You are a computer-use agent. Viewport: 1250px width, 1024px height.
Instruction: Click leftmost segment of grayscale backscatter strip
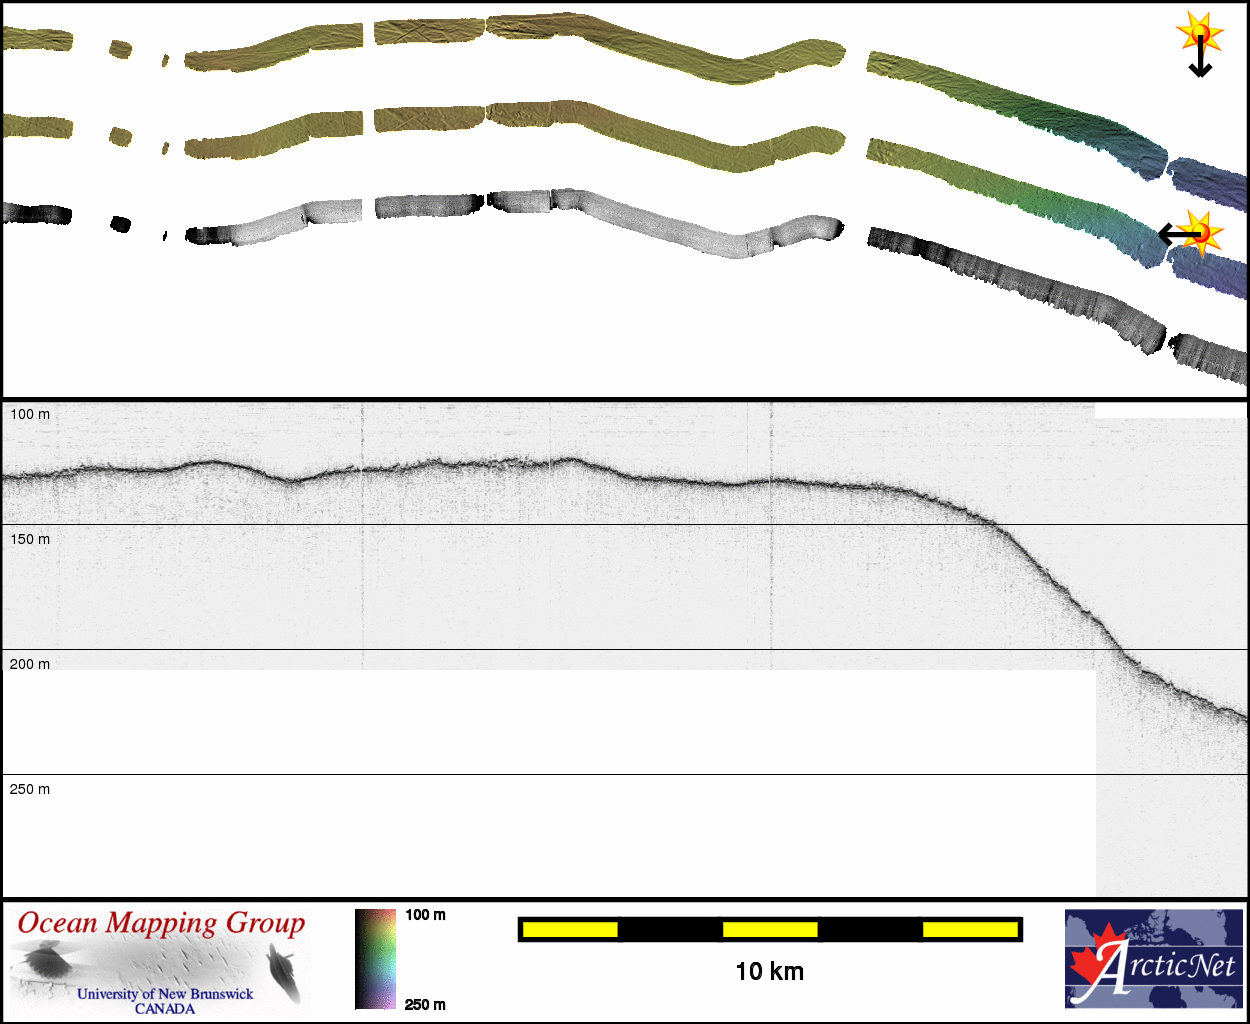(x=38, y=213)
